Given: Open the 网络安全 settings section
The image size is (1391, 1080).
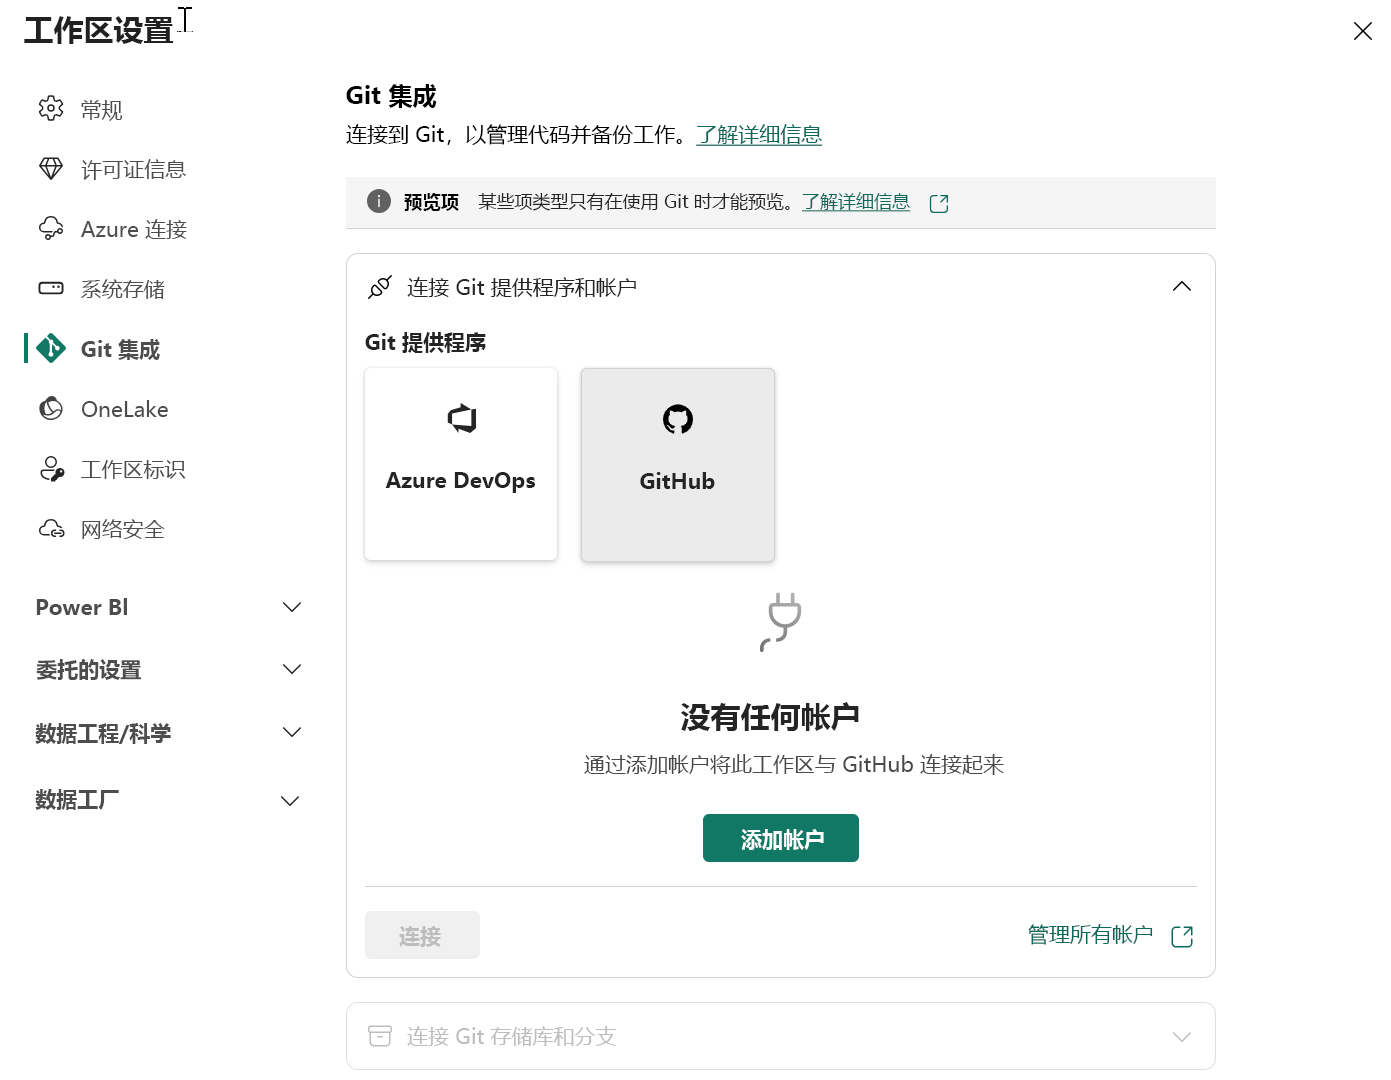Looking at the screenshot, I should 122,529.
